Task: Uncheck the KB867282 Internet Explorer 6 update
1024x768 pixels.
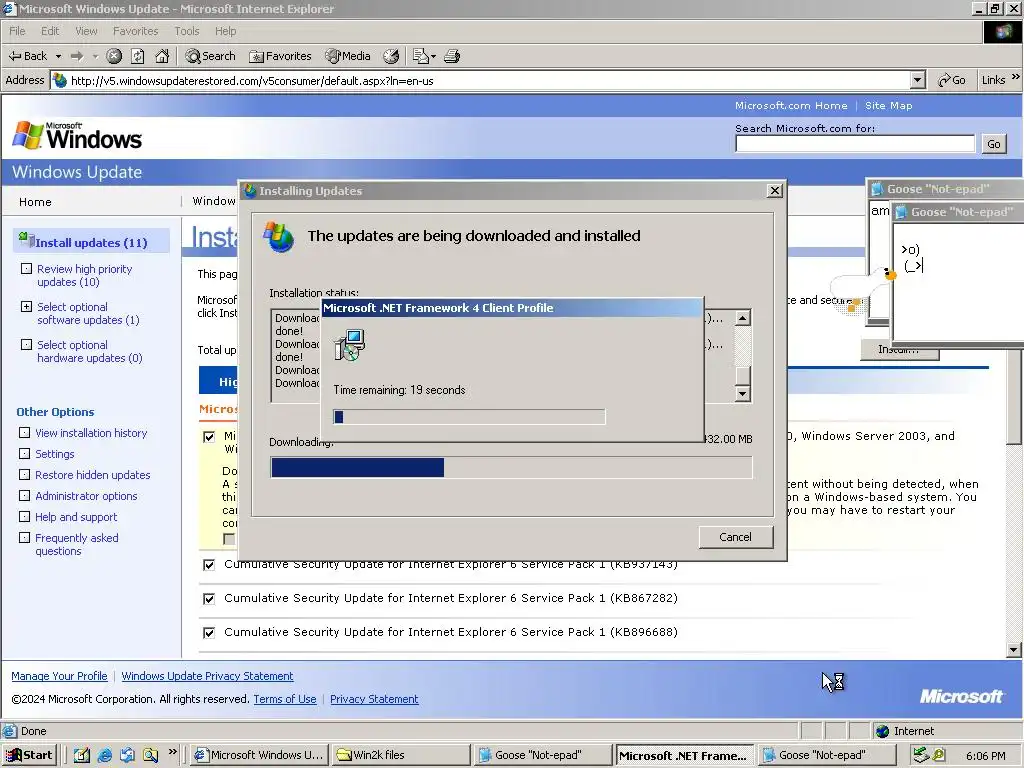Action: 209,599
